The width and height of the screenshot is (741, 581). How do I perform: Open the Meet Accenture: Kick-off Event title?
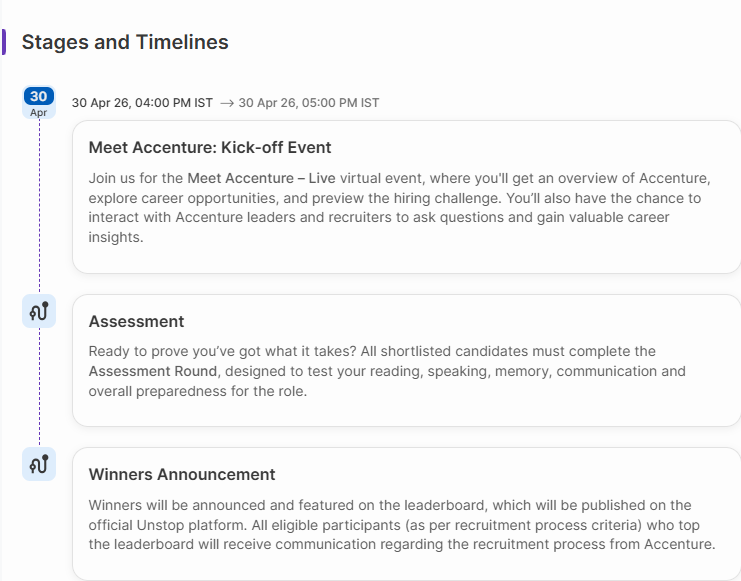click(x=210, y=148)
